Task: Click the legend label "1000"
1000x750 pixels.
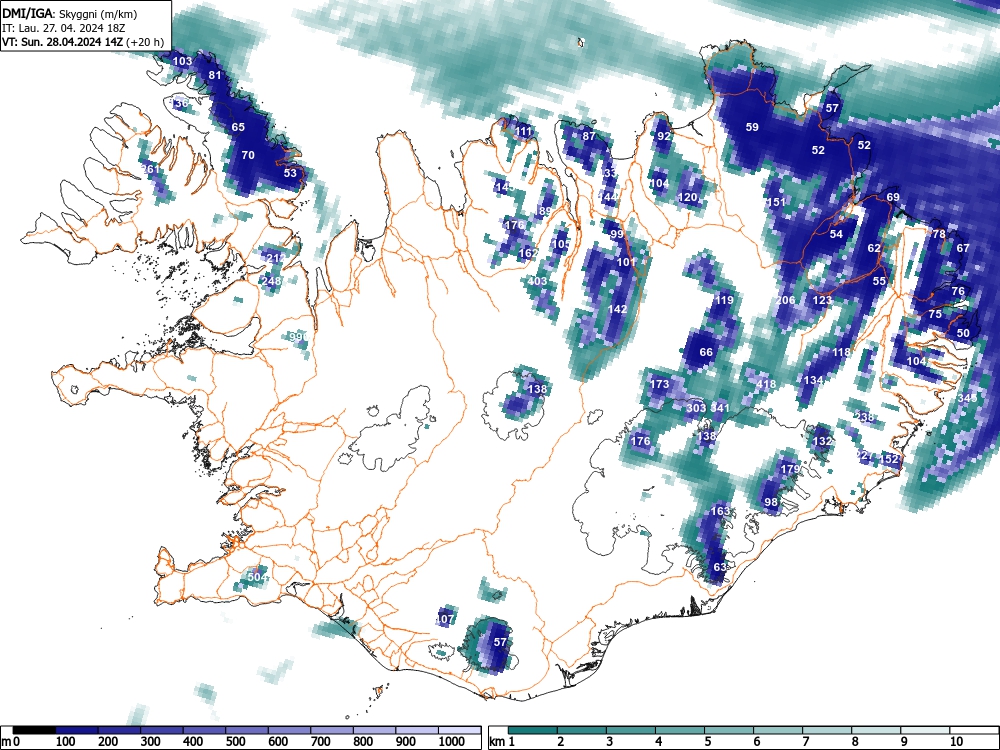Action: 452,742
